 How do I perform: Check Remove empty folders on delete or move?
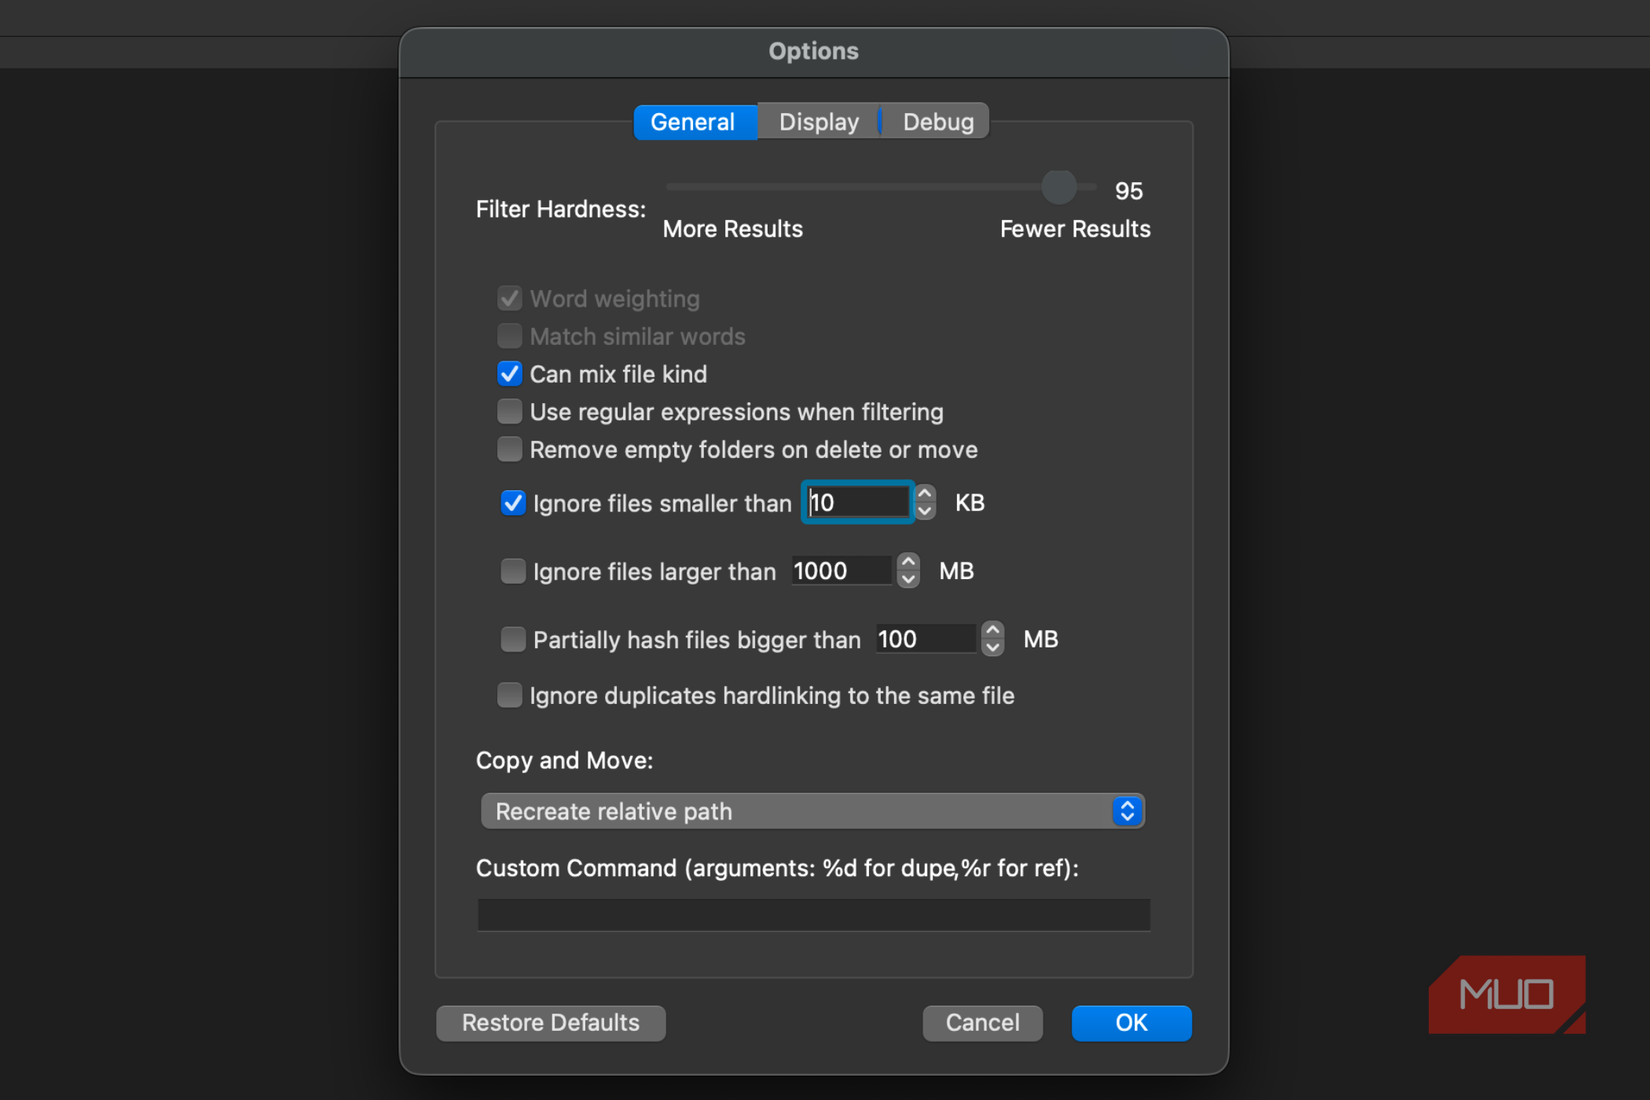click(x=510, y=449)
